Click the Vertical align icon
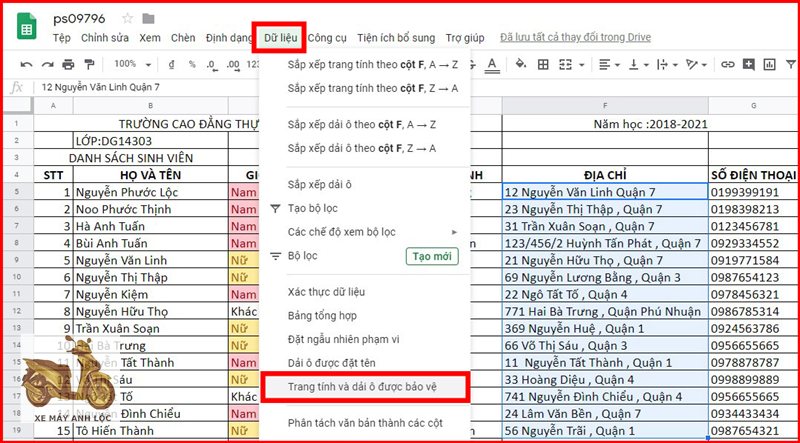Viewport: 800px width, 443px height. [x=634, y=64]
